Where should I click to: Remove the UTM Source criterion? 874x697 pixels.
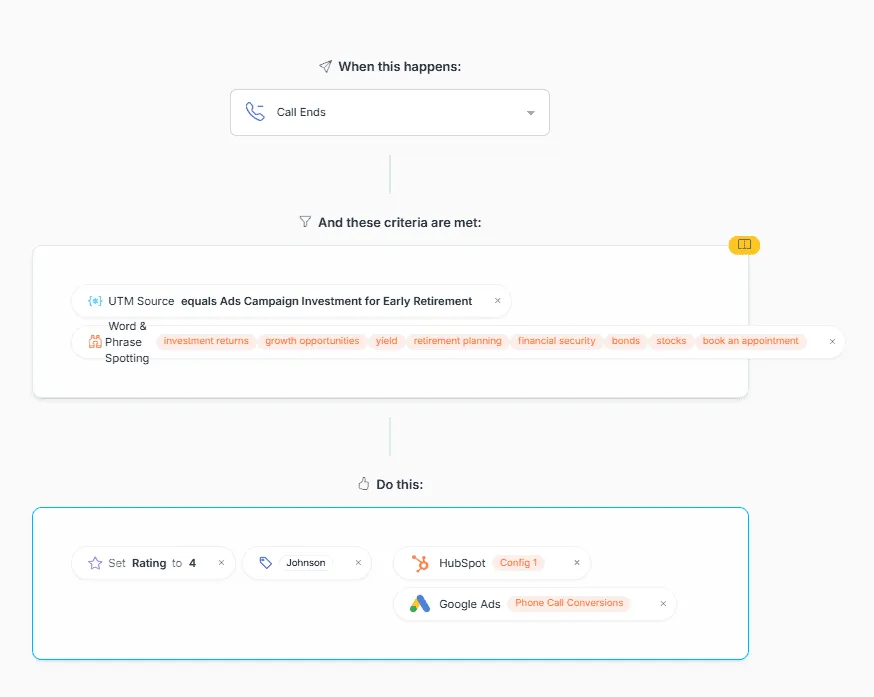tap(498, 301)
